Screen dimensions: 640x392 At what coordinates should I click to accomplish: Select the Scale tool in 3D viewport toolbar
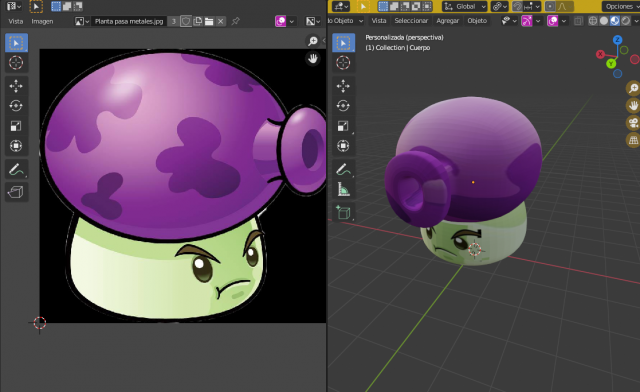pyautogui.click(x=343, y=126)
